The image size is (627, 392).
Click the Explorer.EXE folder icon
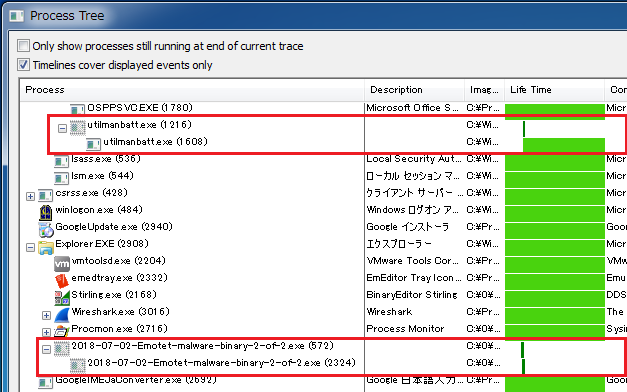click(x=46, y=247)
